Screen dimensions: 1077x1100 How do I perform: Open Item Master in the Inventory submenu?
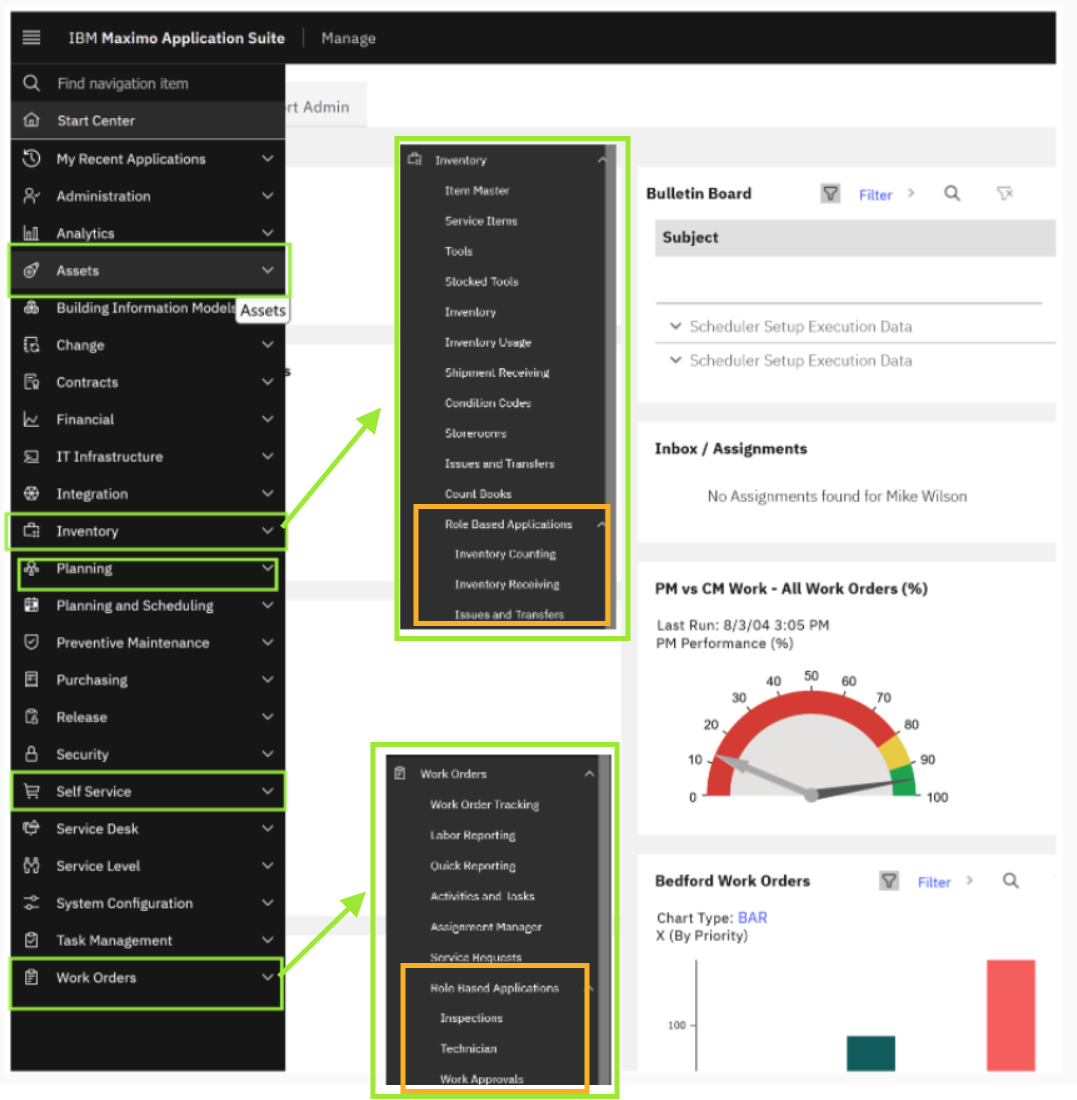tap(477, 191)
